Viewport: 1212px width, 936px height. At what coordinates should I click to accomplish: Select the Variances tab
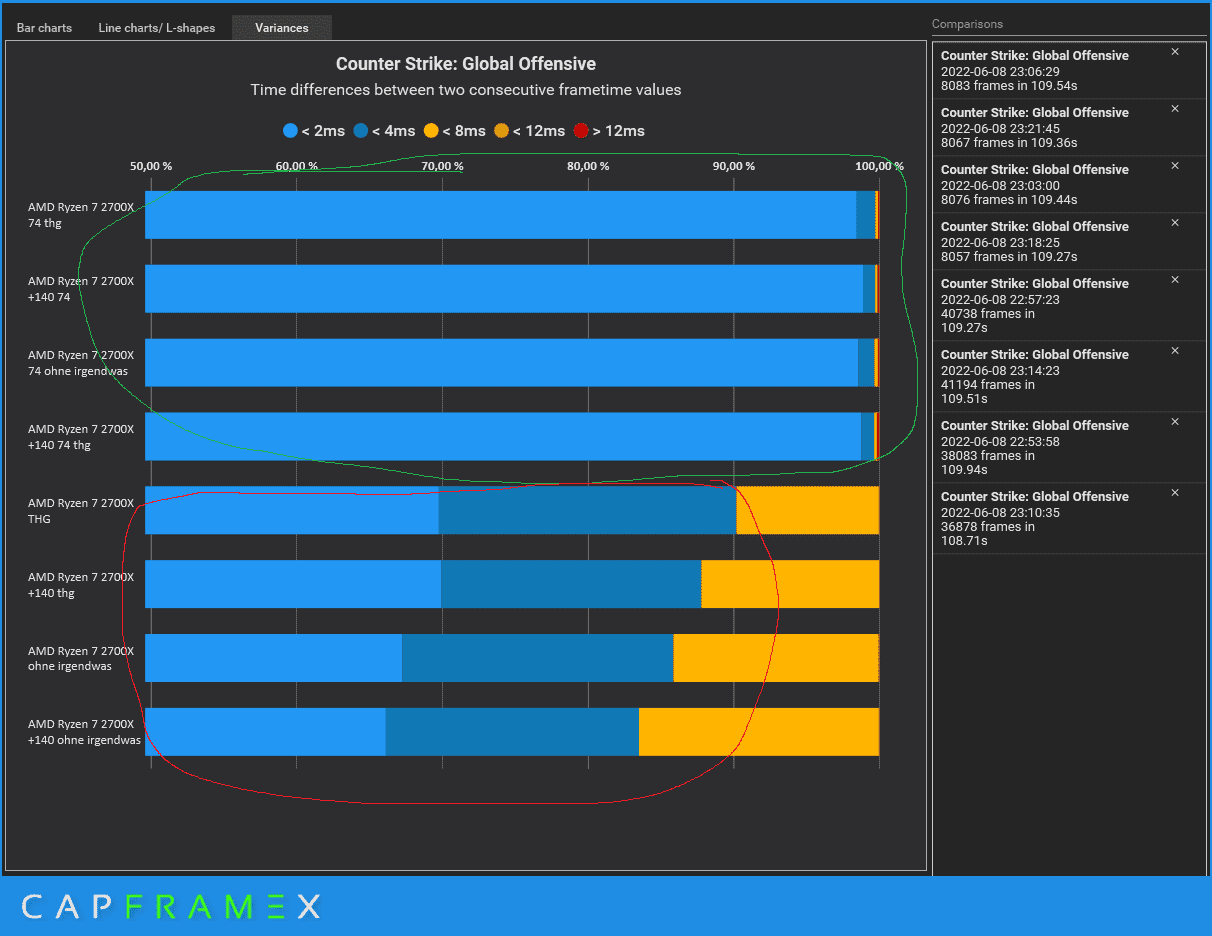(x=282, y=28)
